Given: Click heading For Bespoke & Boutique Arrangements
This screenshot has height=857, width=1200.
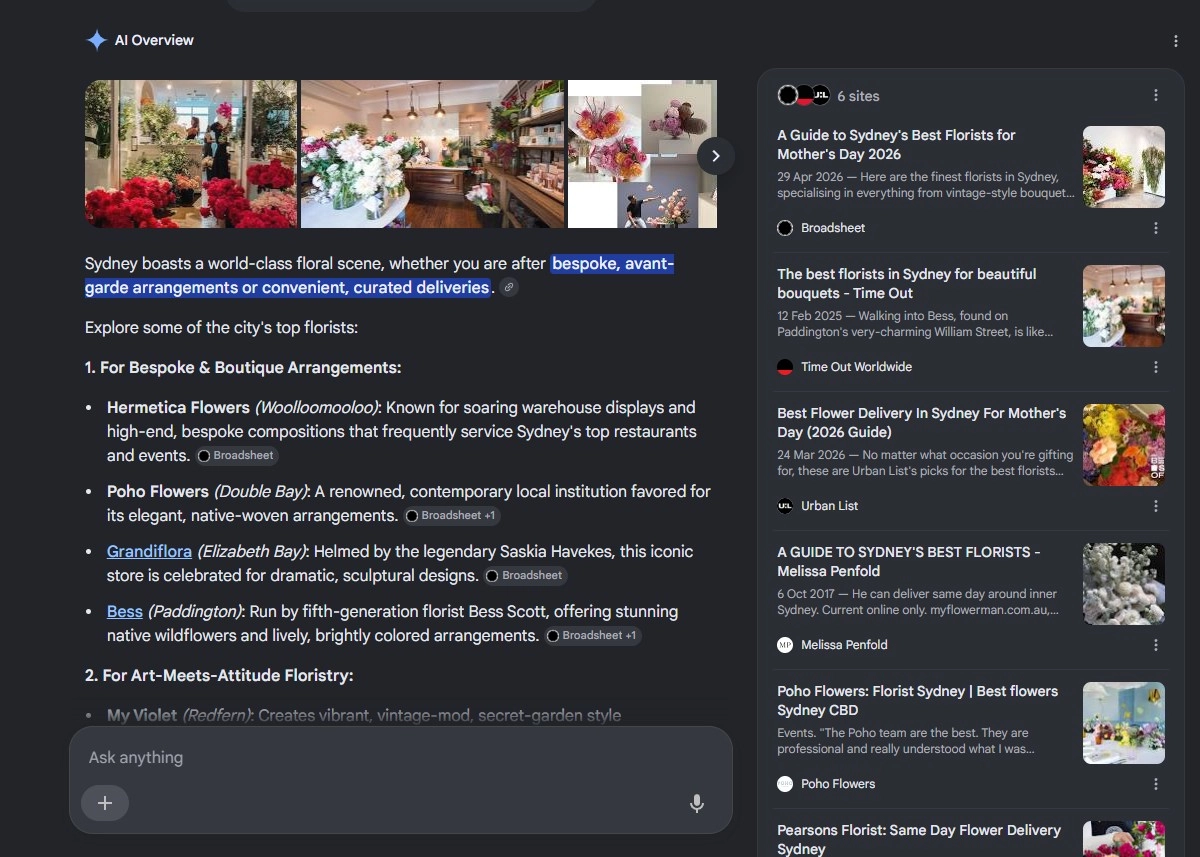Looking at the screenshot, I should [243, 368].
